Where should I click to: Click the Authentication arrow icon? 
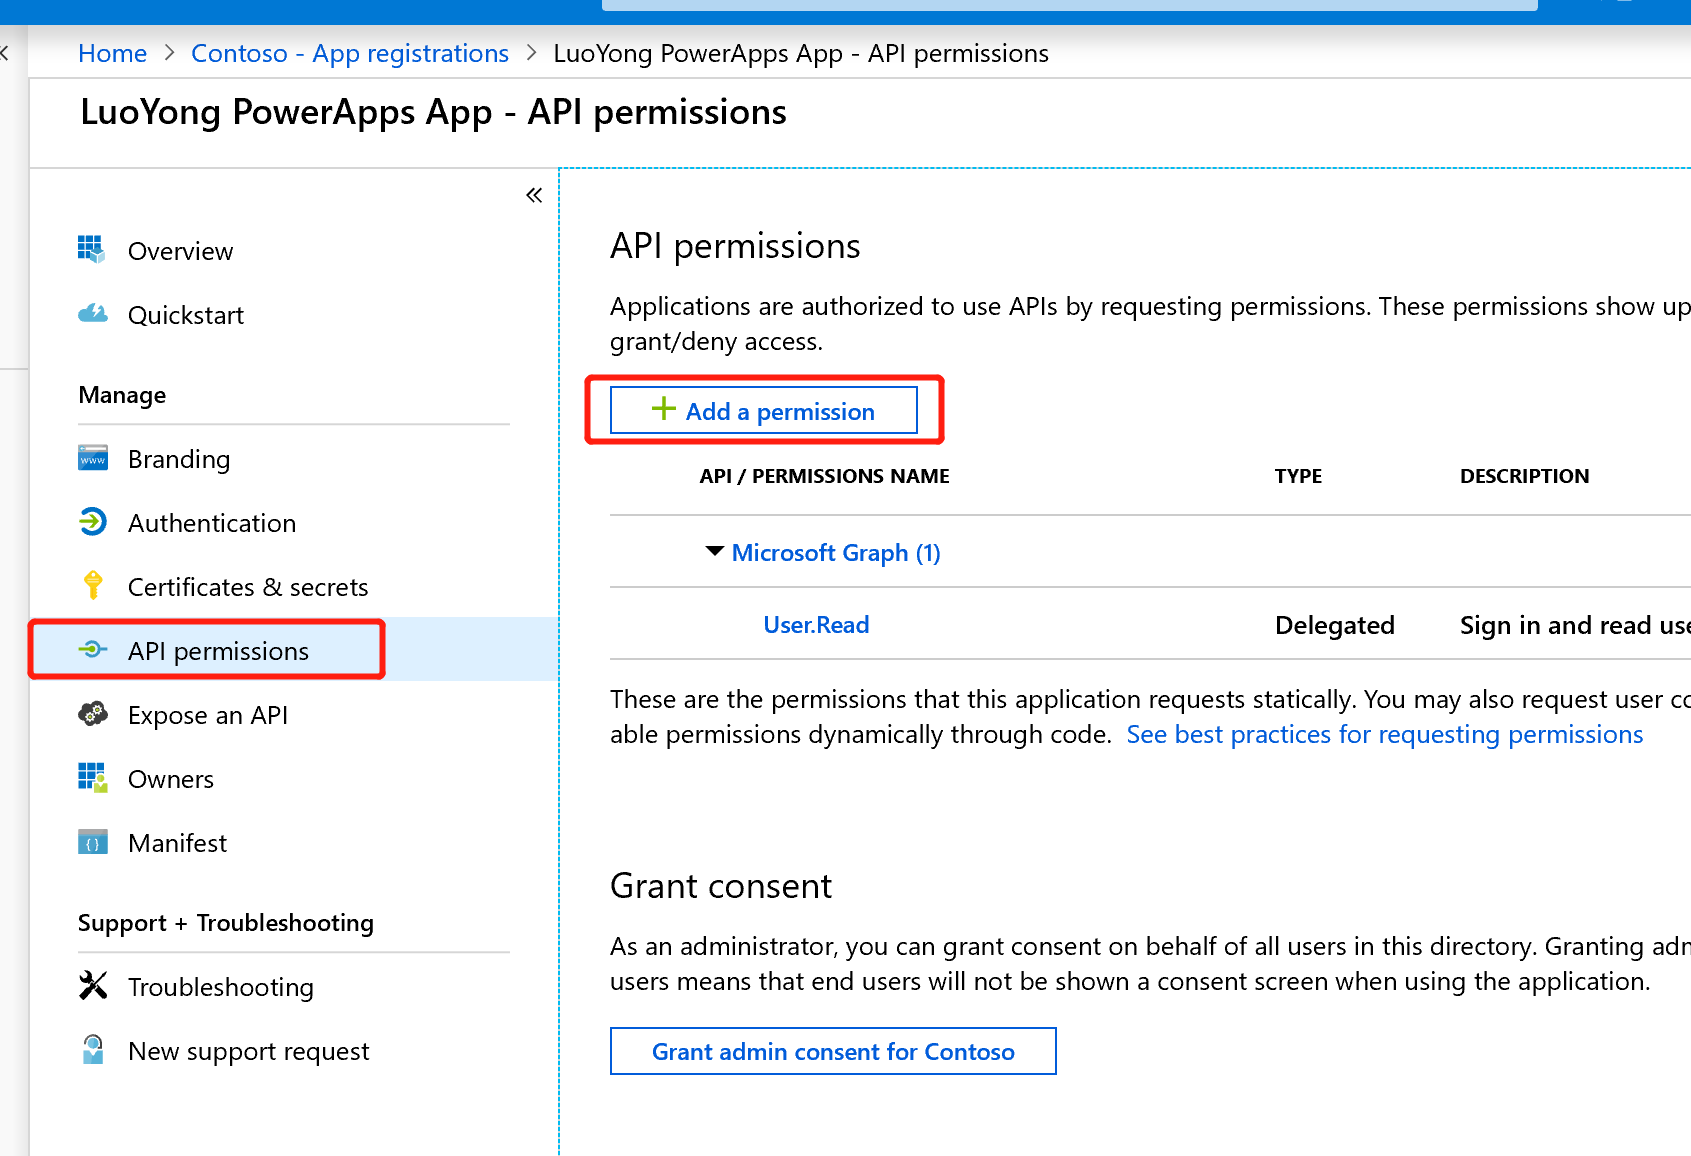coord(93,521)
